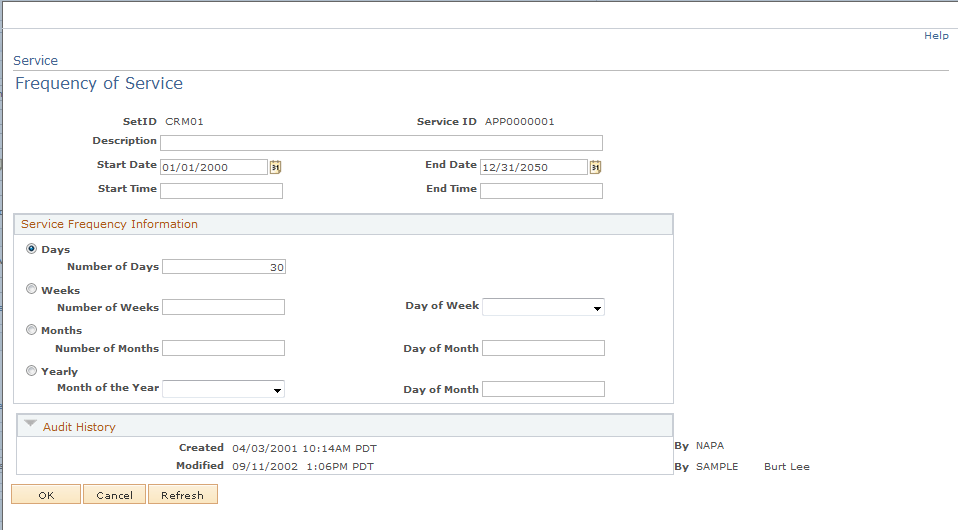Select the Yearly frequency radio button
The width and height of the screenshot is (958, 530).
coord(31,370)
